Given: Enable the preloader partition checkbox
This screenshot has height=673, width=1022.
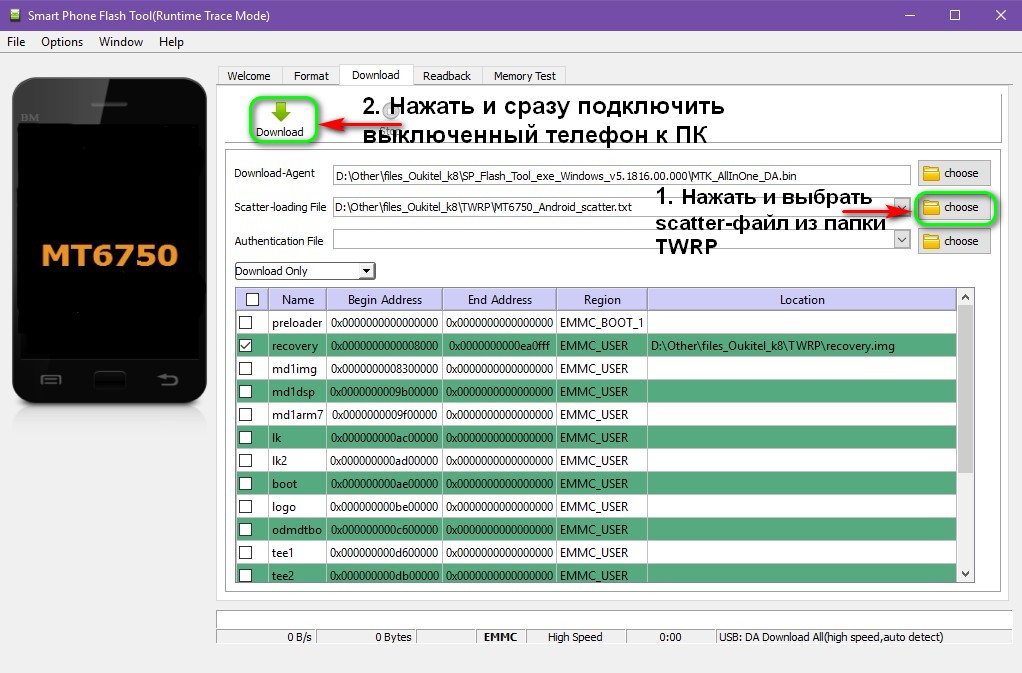Looking at the screenshot, I should click(246, 323).
